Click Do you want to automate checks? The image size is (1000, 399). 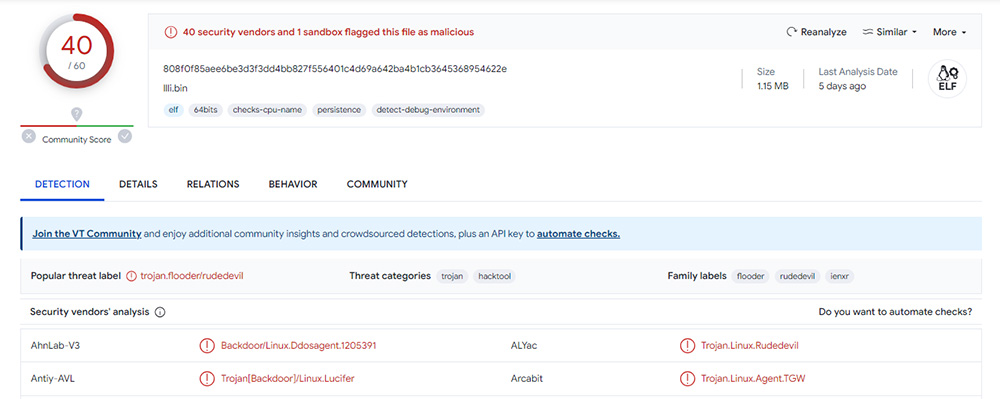895,312
